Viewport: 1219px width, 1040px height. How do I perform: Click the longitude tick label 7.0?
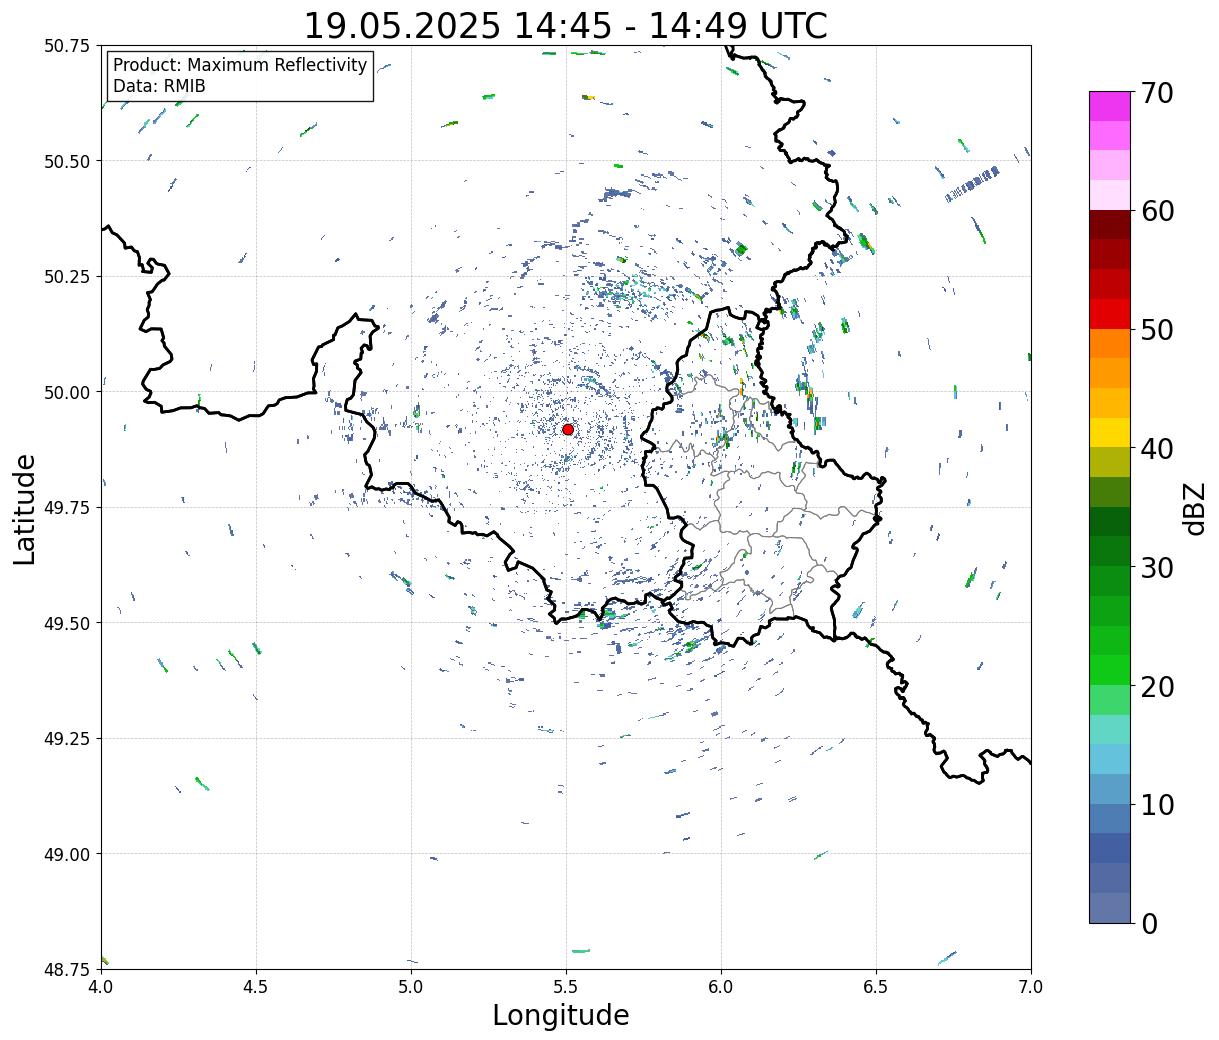tap(1031, 987)
